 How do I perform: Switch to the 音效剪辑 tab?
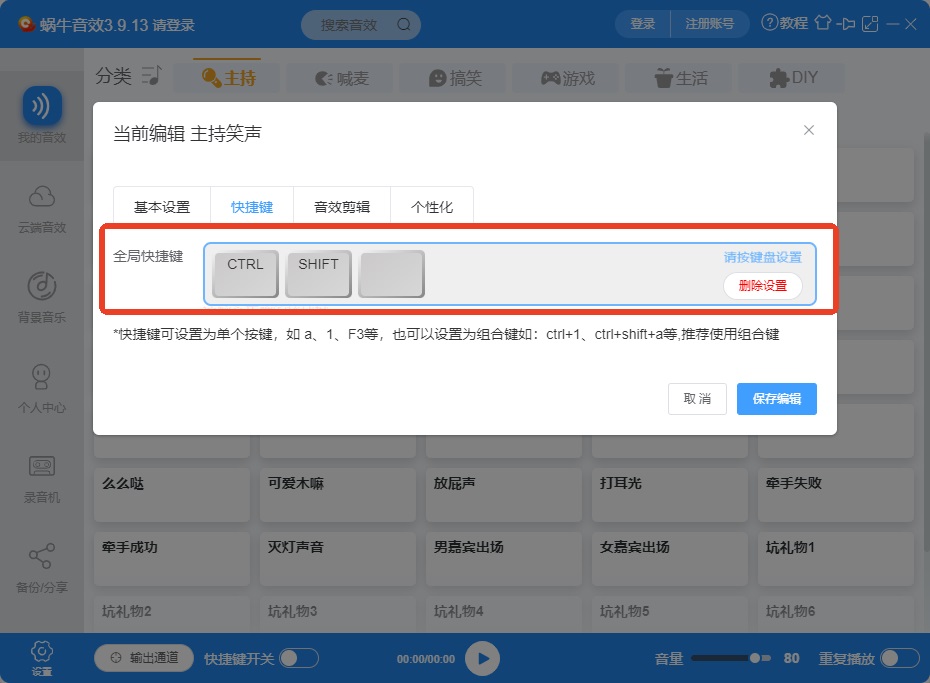point(342,206)
